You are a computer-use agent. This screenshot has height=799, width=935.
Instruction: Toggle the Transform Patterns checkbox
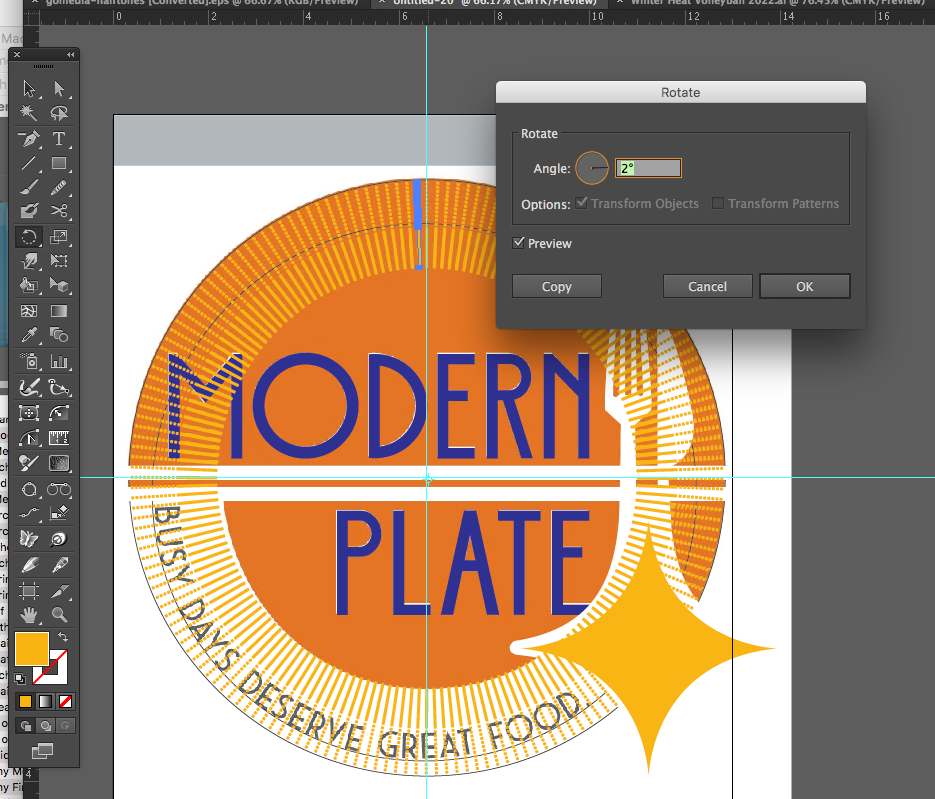coord(717,204)
